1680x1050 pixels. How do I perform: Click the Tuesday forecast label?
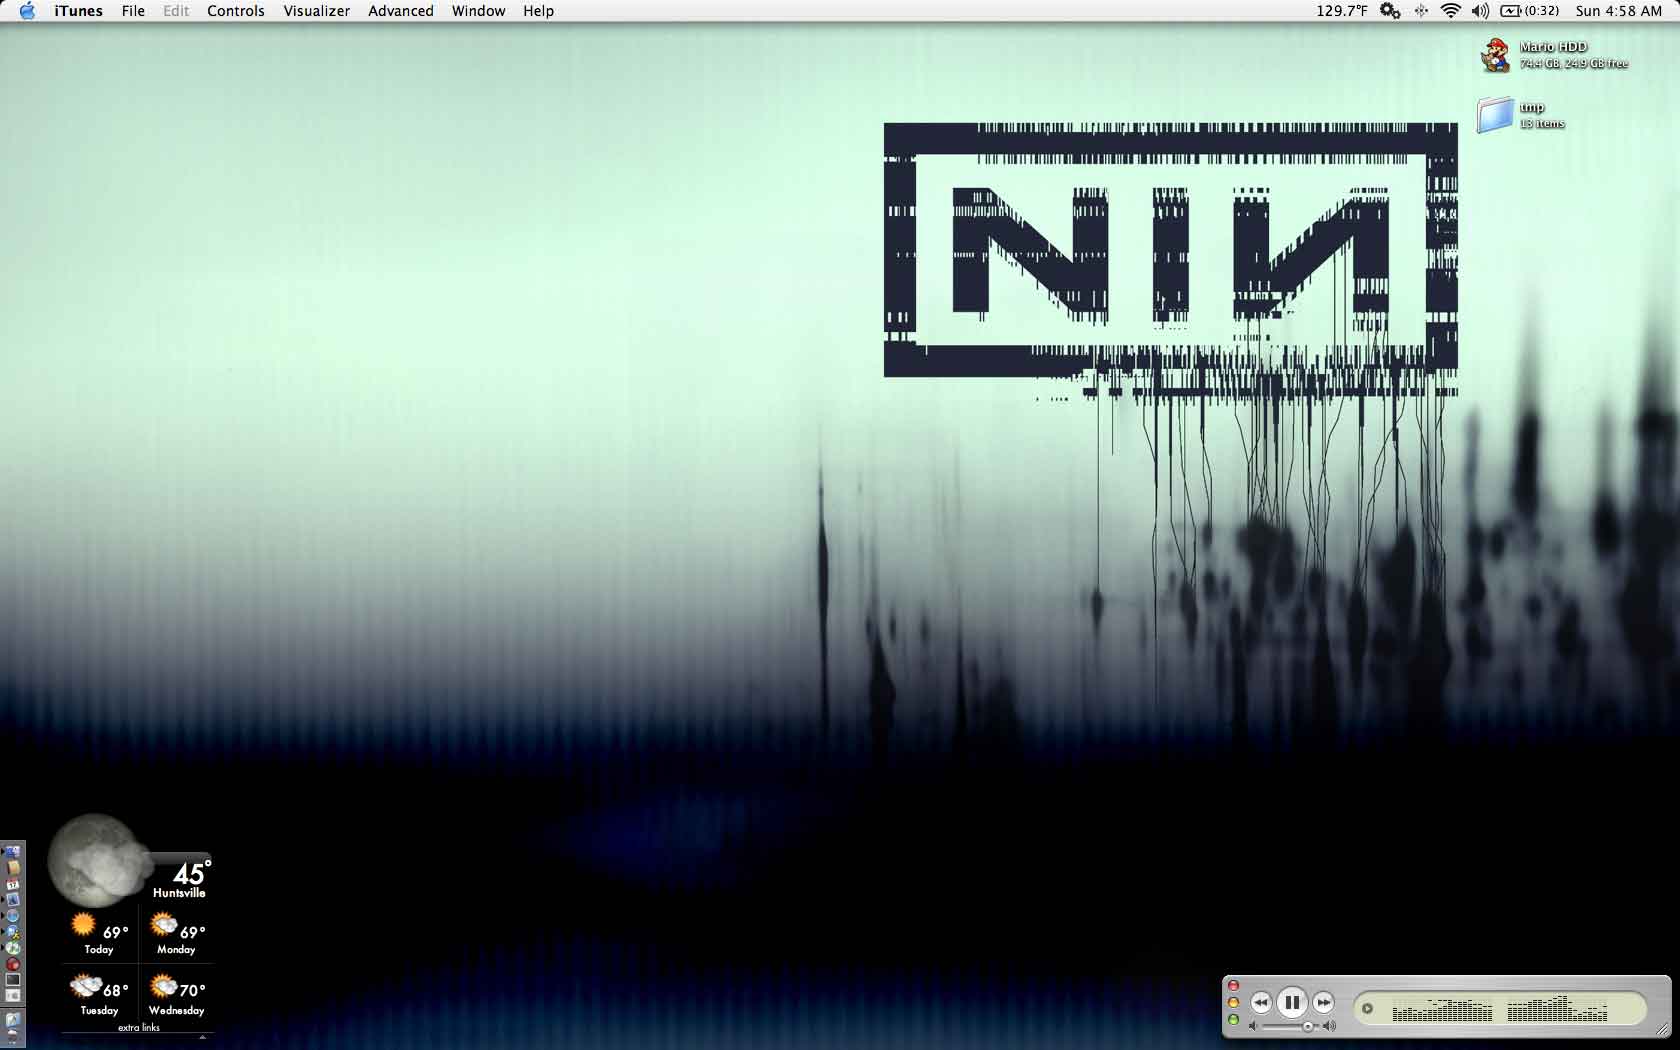point(99,1011)
